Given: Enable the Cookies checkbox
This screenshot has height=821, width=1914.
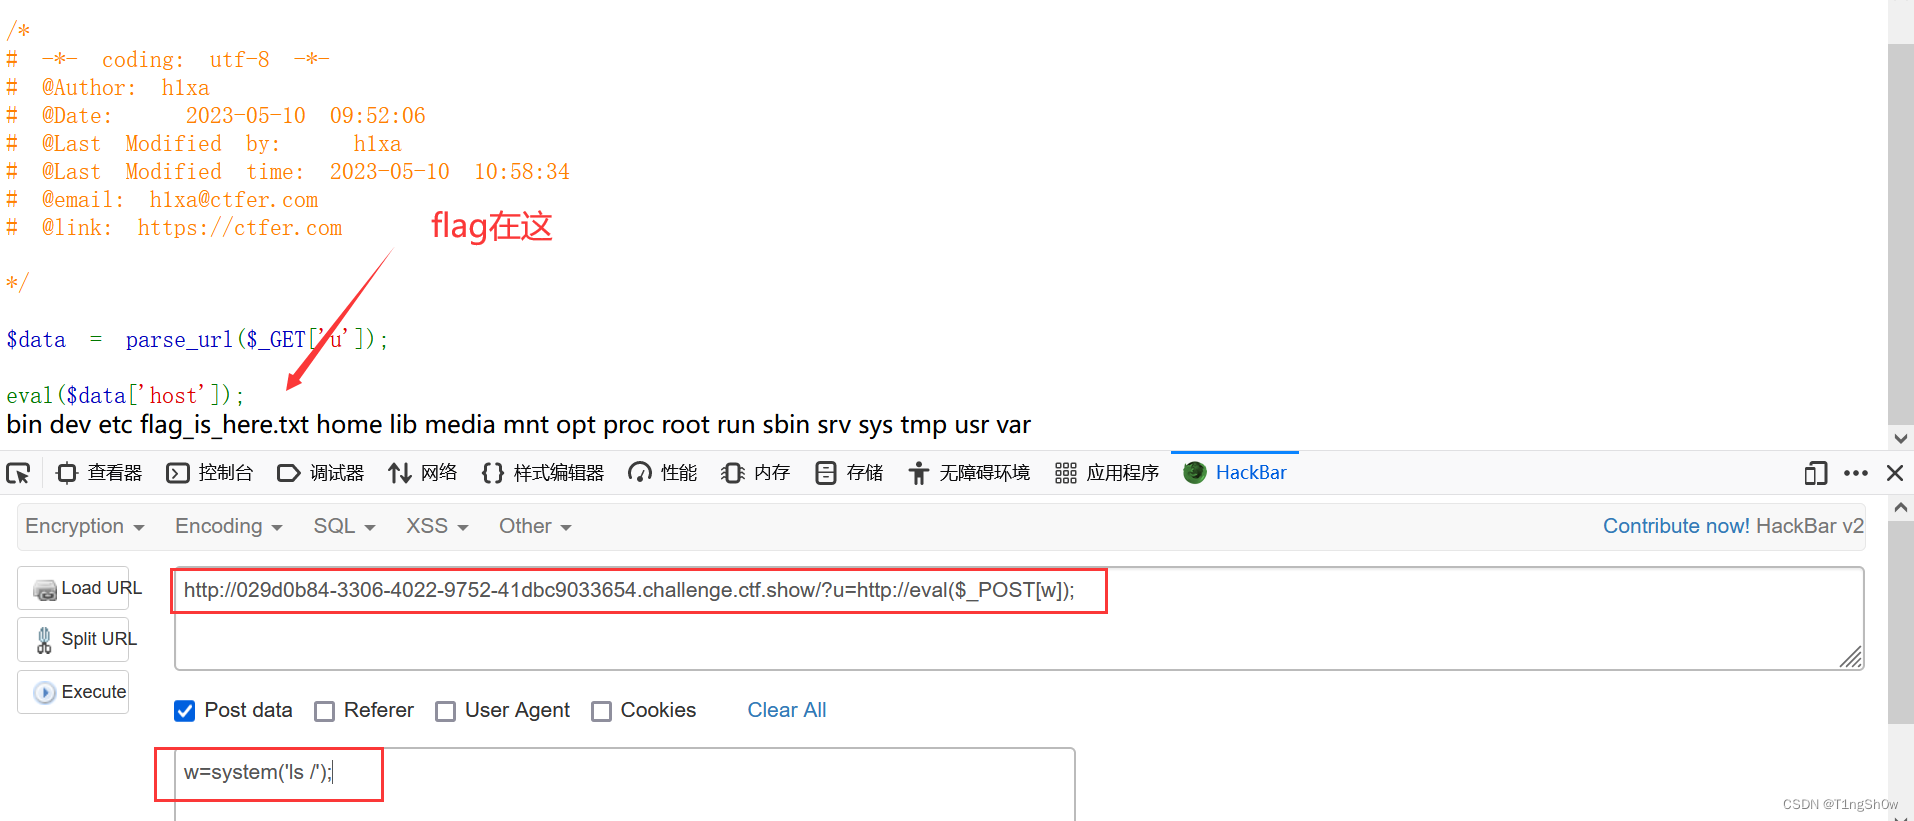Looking at the screenshot, I should tap(601, 711).
